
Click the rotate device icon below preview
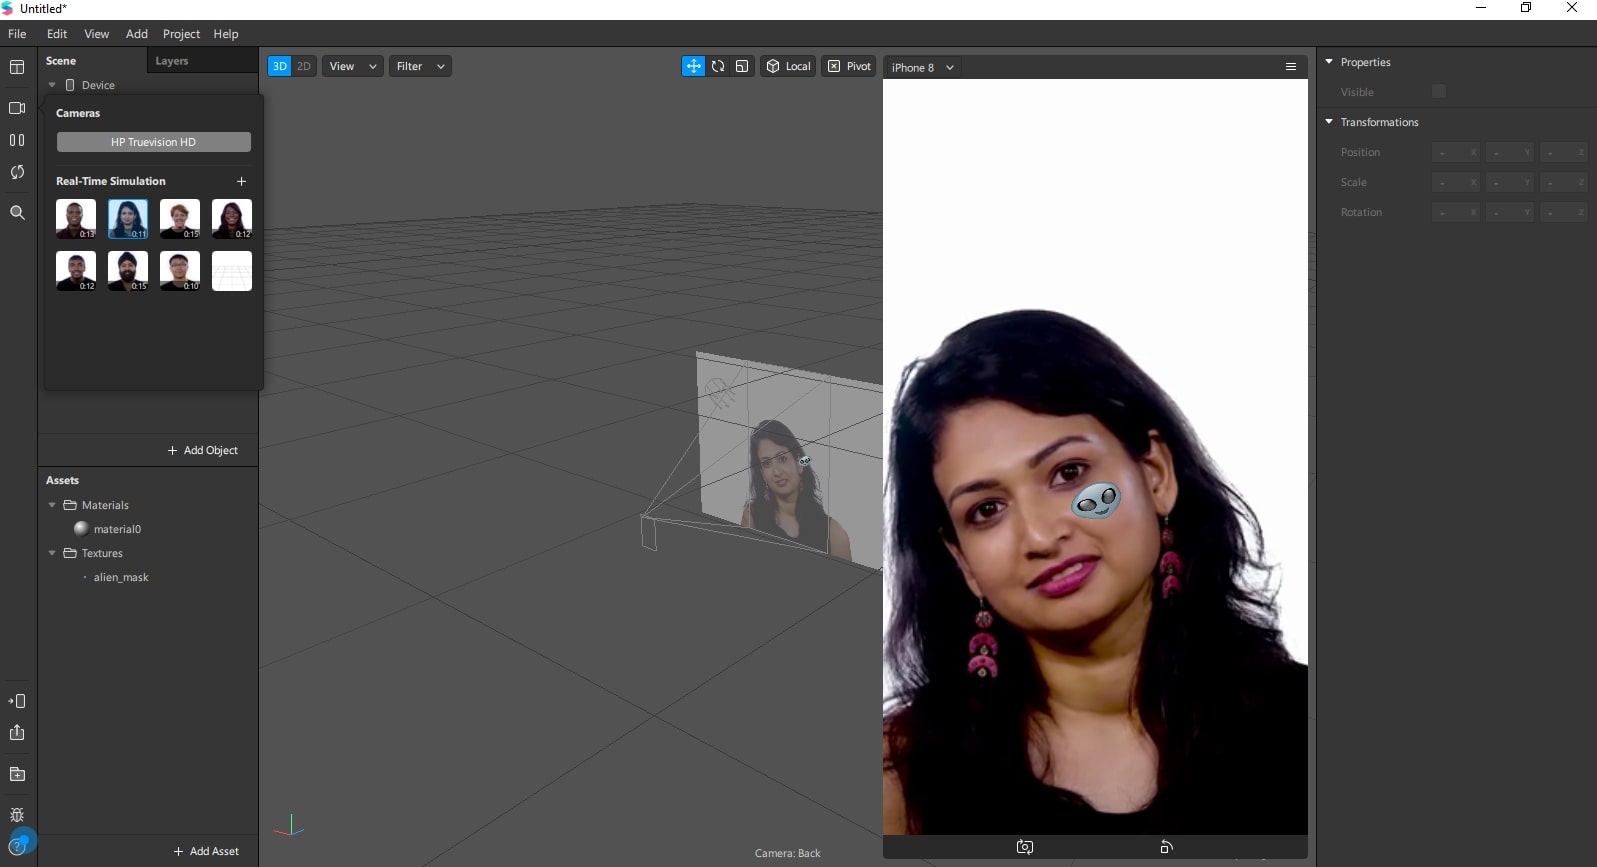(1166, 847)
